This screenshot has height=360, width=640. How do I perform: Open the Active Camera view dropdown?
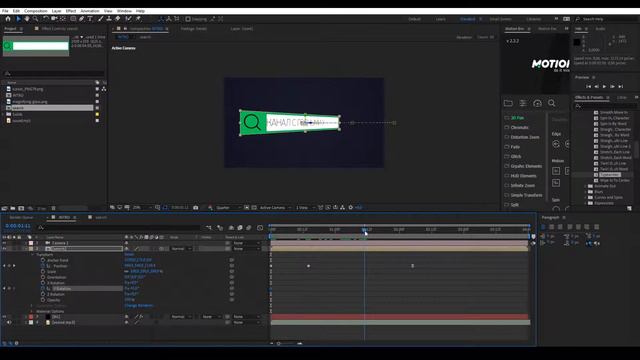click(x=275, y=208)
